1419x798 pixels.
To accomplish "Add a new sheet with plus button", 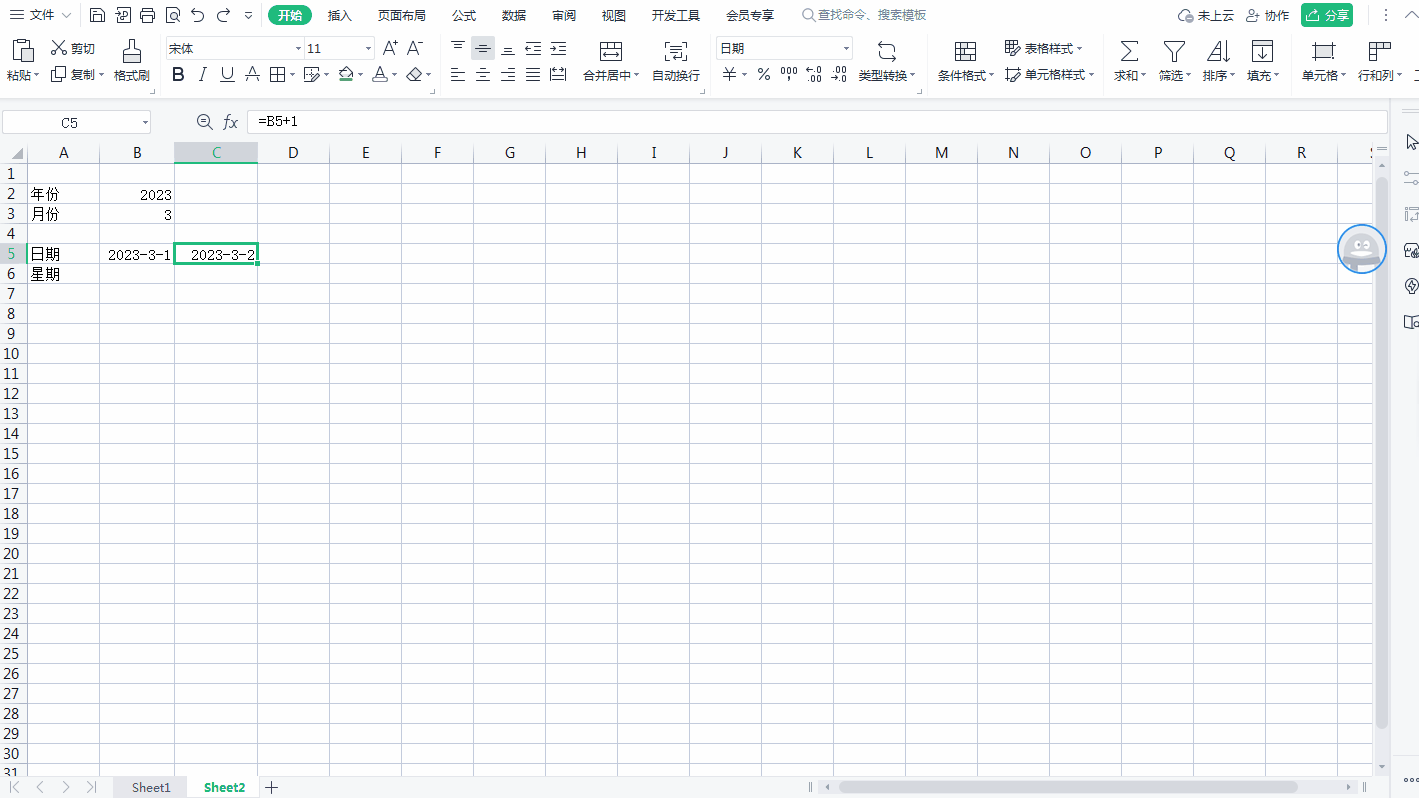I will click(x=271, y=787).
